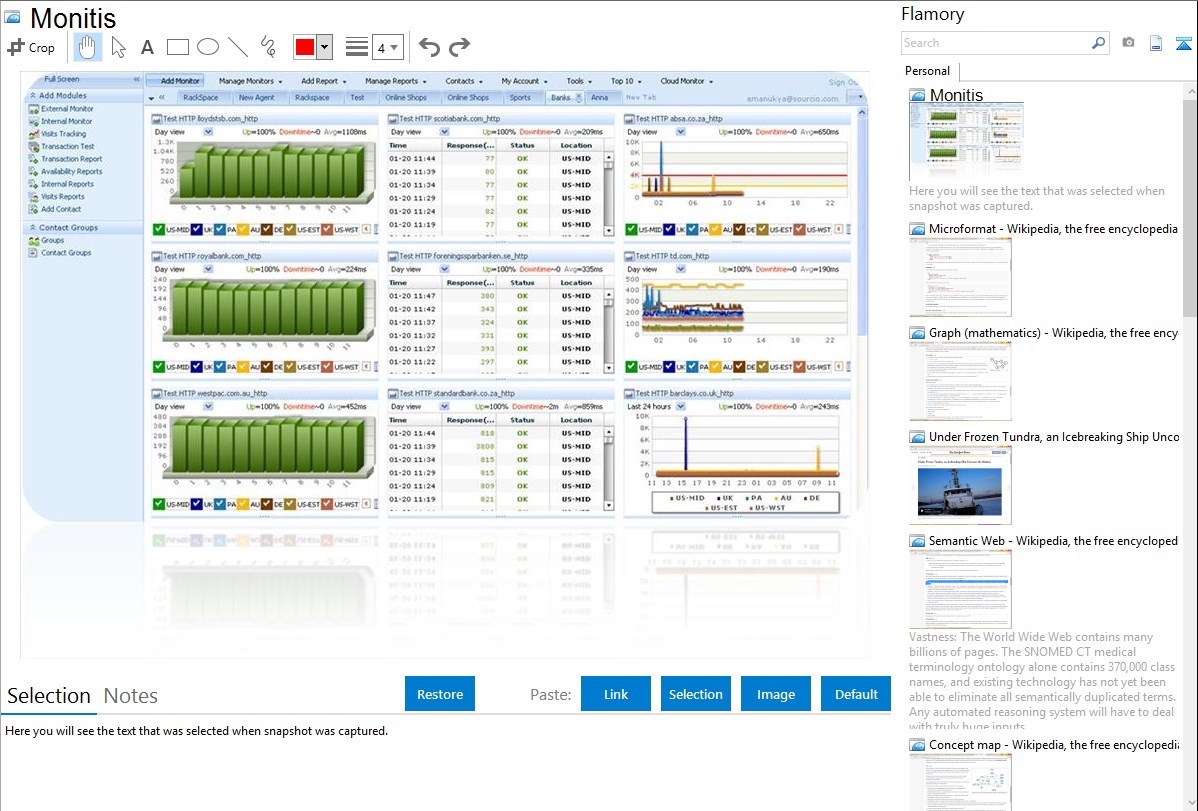Activate the hand pan tool
This screenshot has height=811, width=1198.
coord(87,47)
